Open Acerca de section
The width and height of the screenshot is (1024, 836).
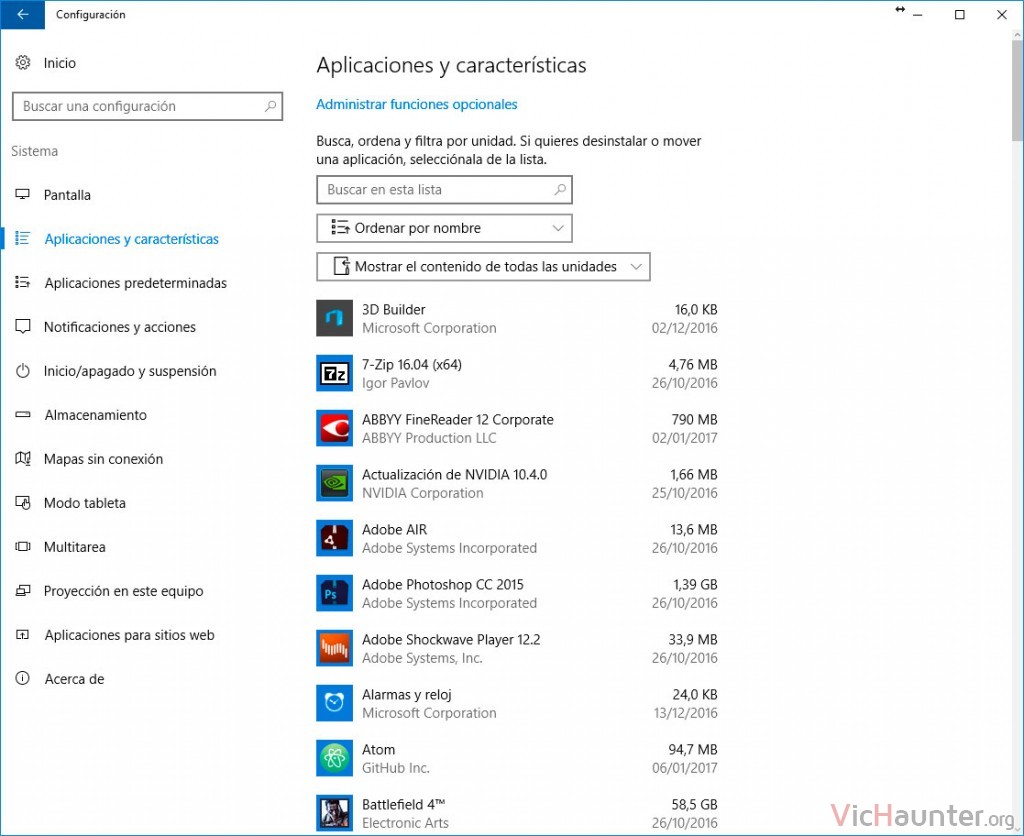(x=74, y=679)
